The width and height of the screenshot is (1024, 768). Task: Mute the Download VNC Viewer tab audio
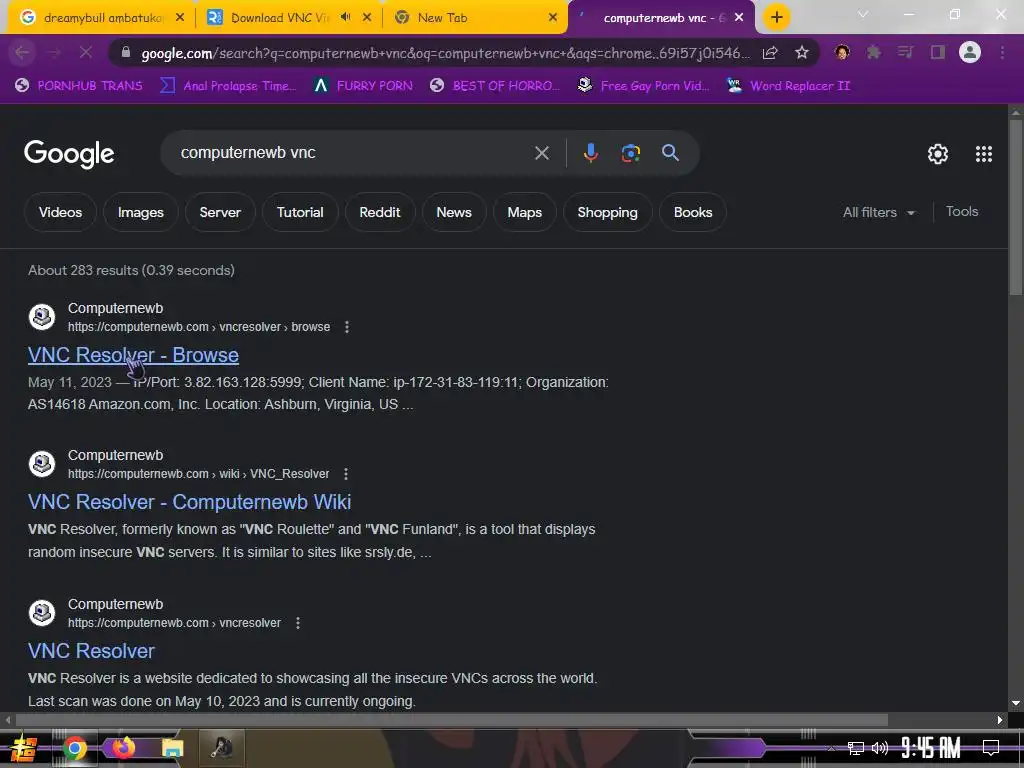click(x=345, y=18)
